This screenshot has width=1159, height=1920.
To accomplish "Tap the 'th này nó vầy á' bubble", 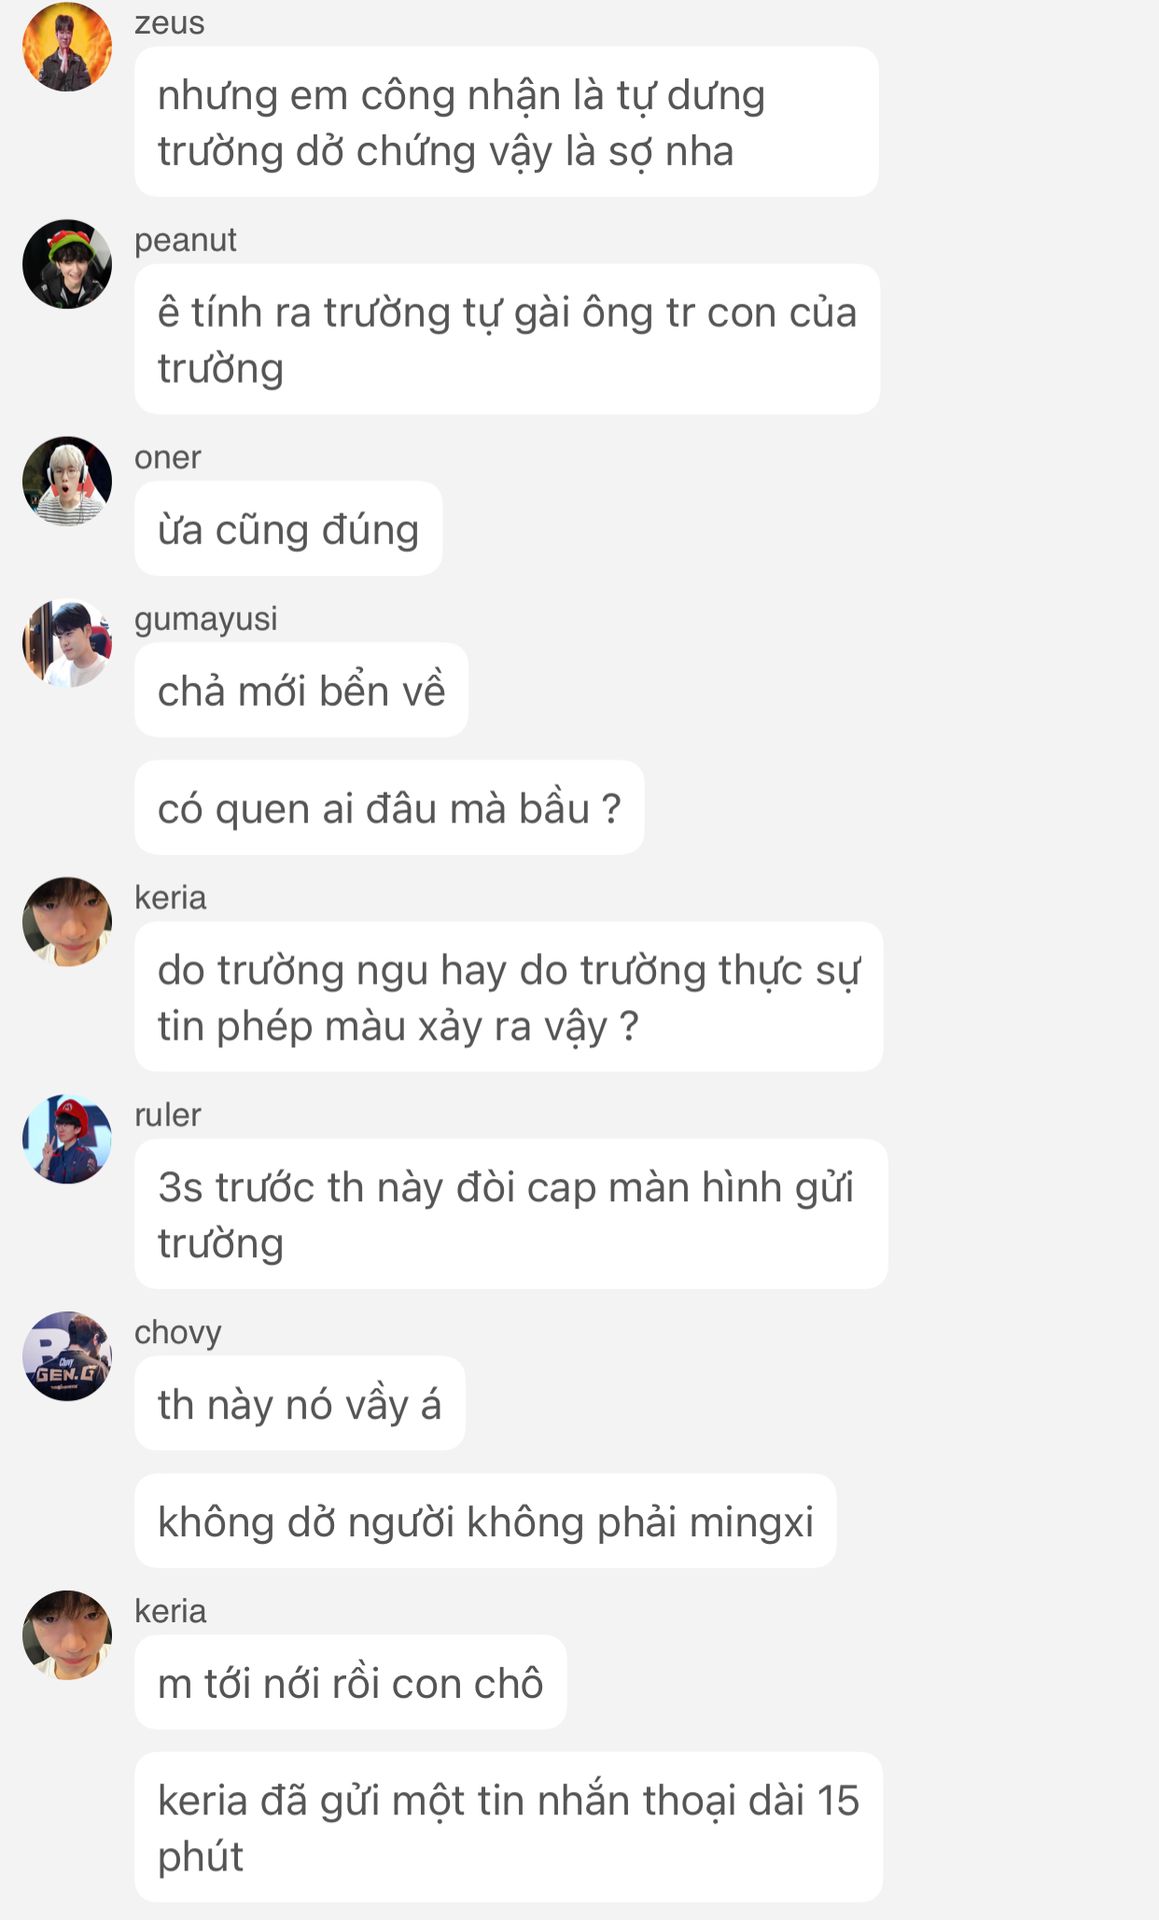I will coord(300,1403).
